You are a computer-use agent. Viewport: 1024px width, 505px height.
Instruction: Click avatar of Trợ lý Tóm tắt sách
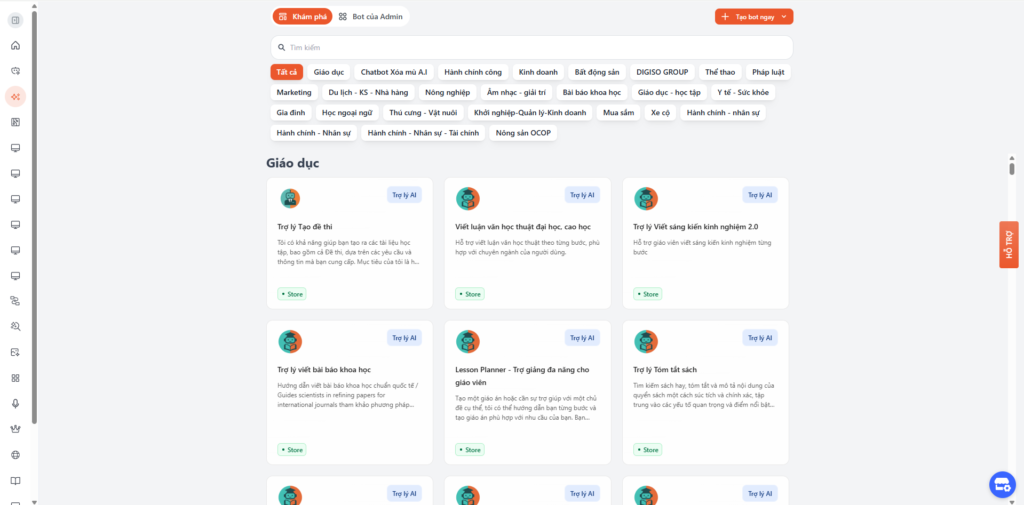[646, 342]
